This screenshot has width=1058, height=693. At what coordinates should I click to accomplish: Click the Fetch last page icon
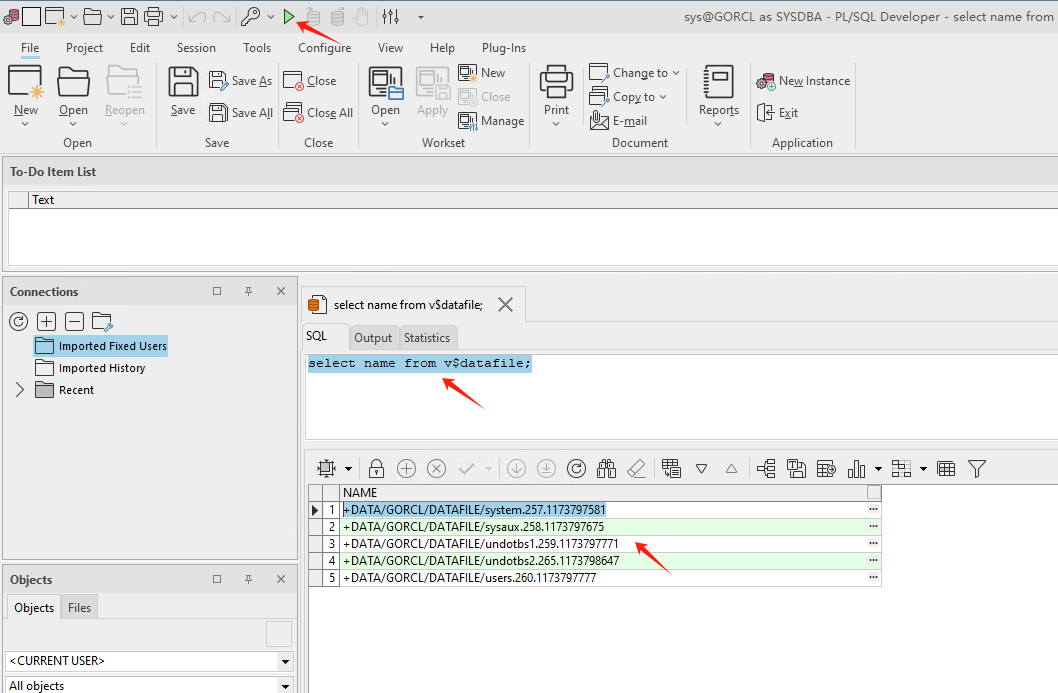(x=546, y=468)
